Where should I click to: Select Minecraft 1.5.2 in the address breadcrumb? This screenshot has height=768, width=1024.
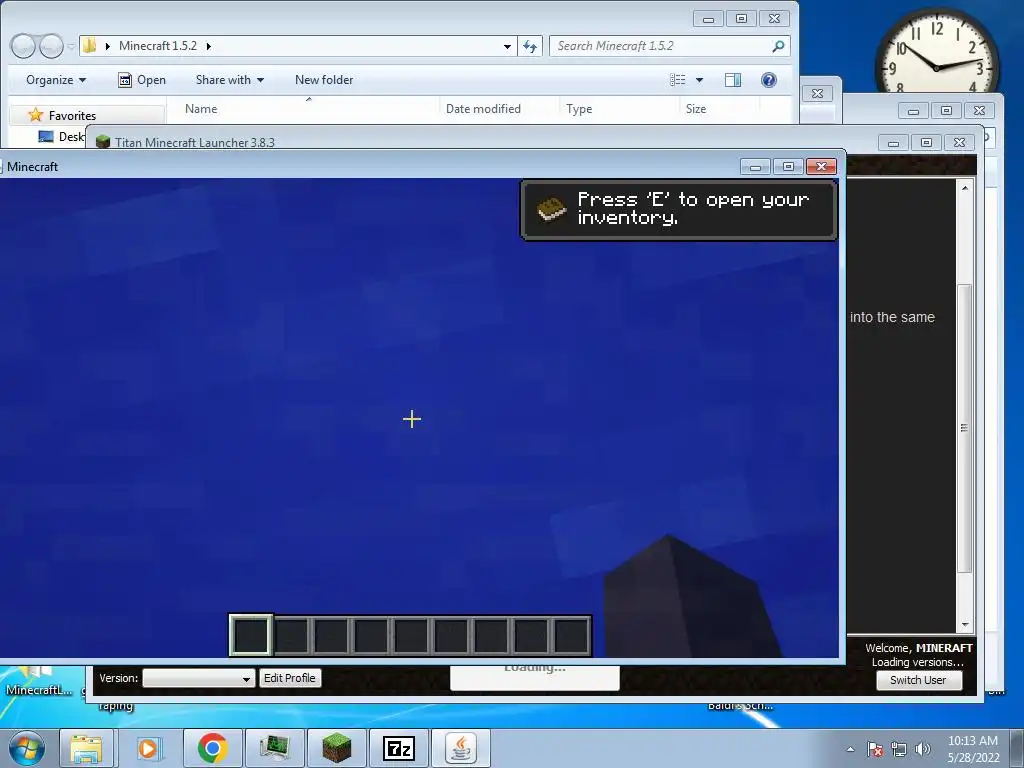tap(157, 46)
